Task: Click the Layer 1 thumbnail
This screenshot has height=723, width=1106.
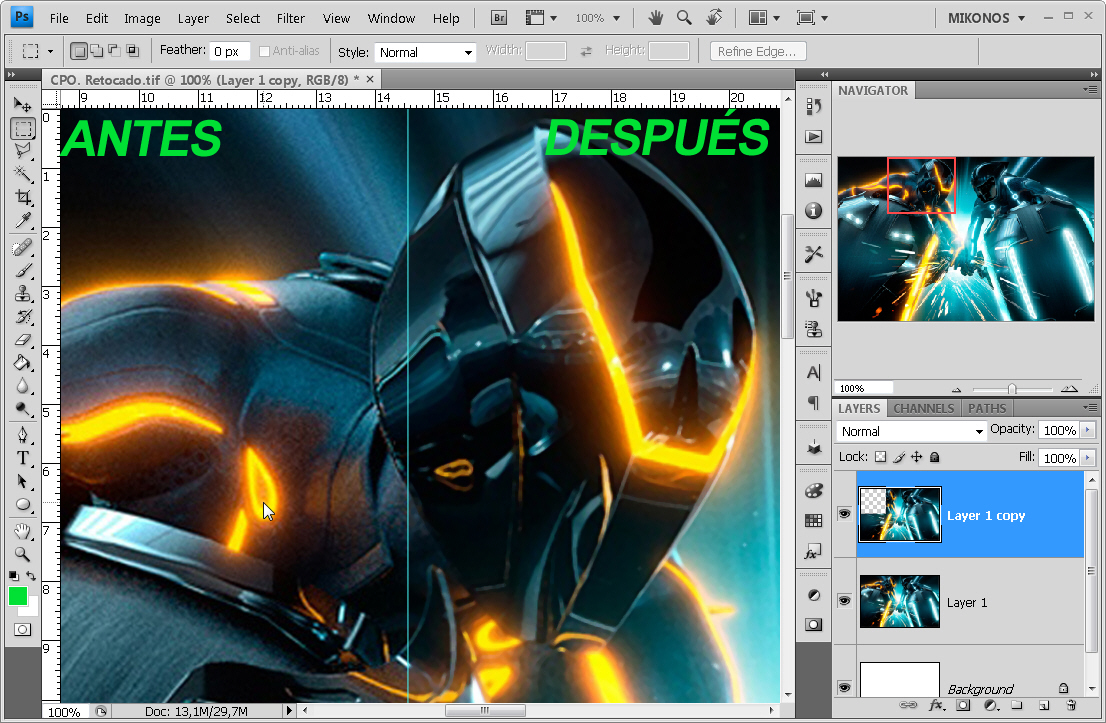Action: pyautogui.click(x=899, y=602)
